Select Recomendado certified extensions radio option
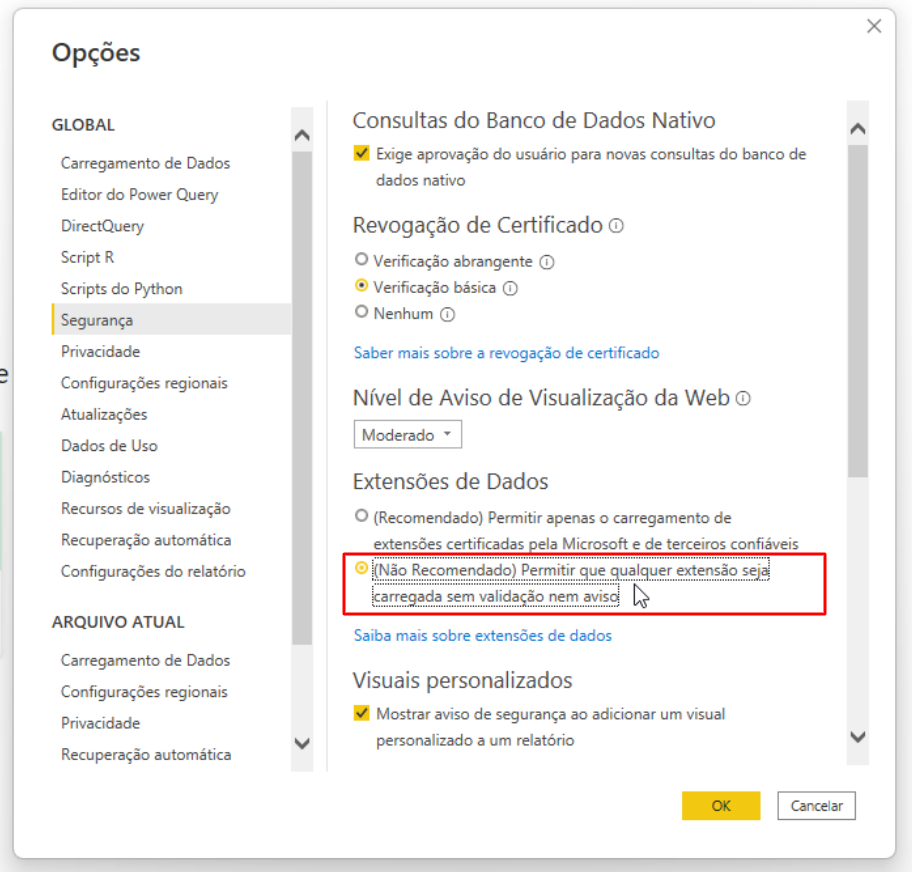This screenshot has width=912, height=872. (x=361, y=516)
